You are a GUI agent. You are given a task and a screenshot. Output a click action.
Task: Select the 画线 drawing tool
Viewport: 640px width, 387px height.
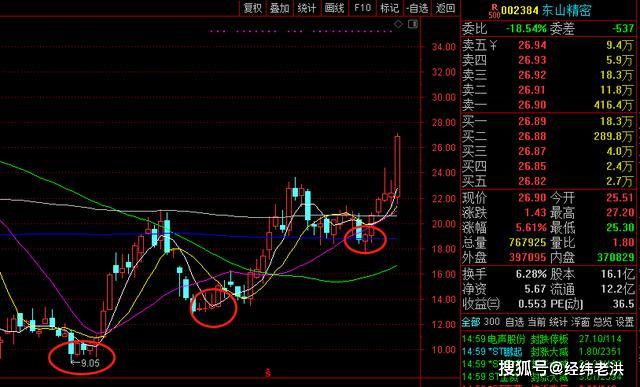point(334,8)
